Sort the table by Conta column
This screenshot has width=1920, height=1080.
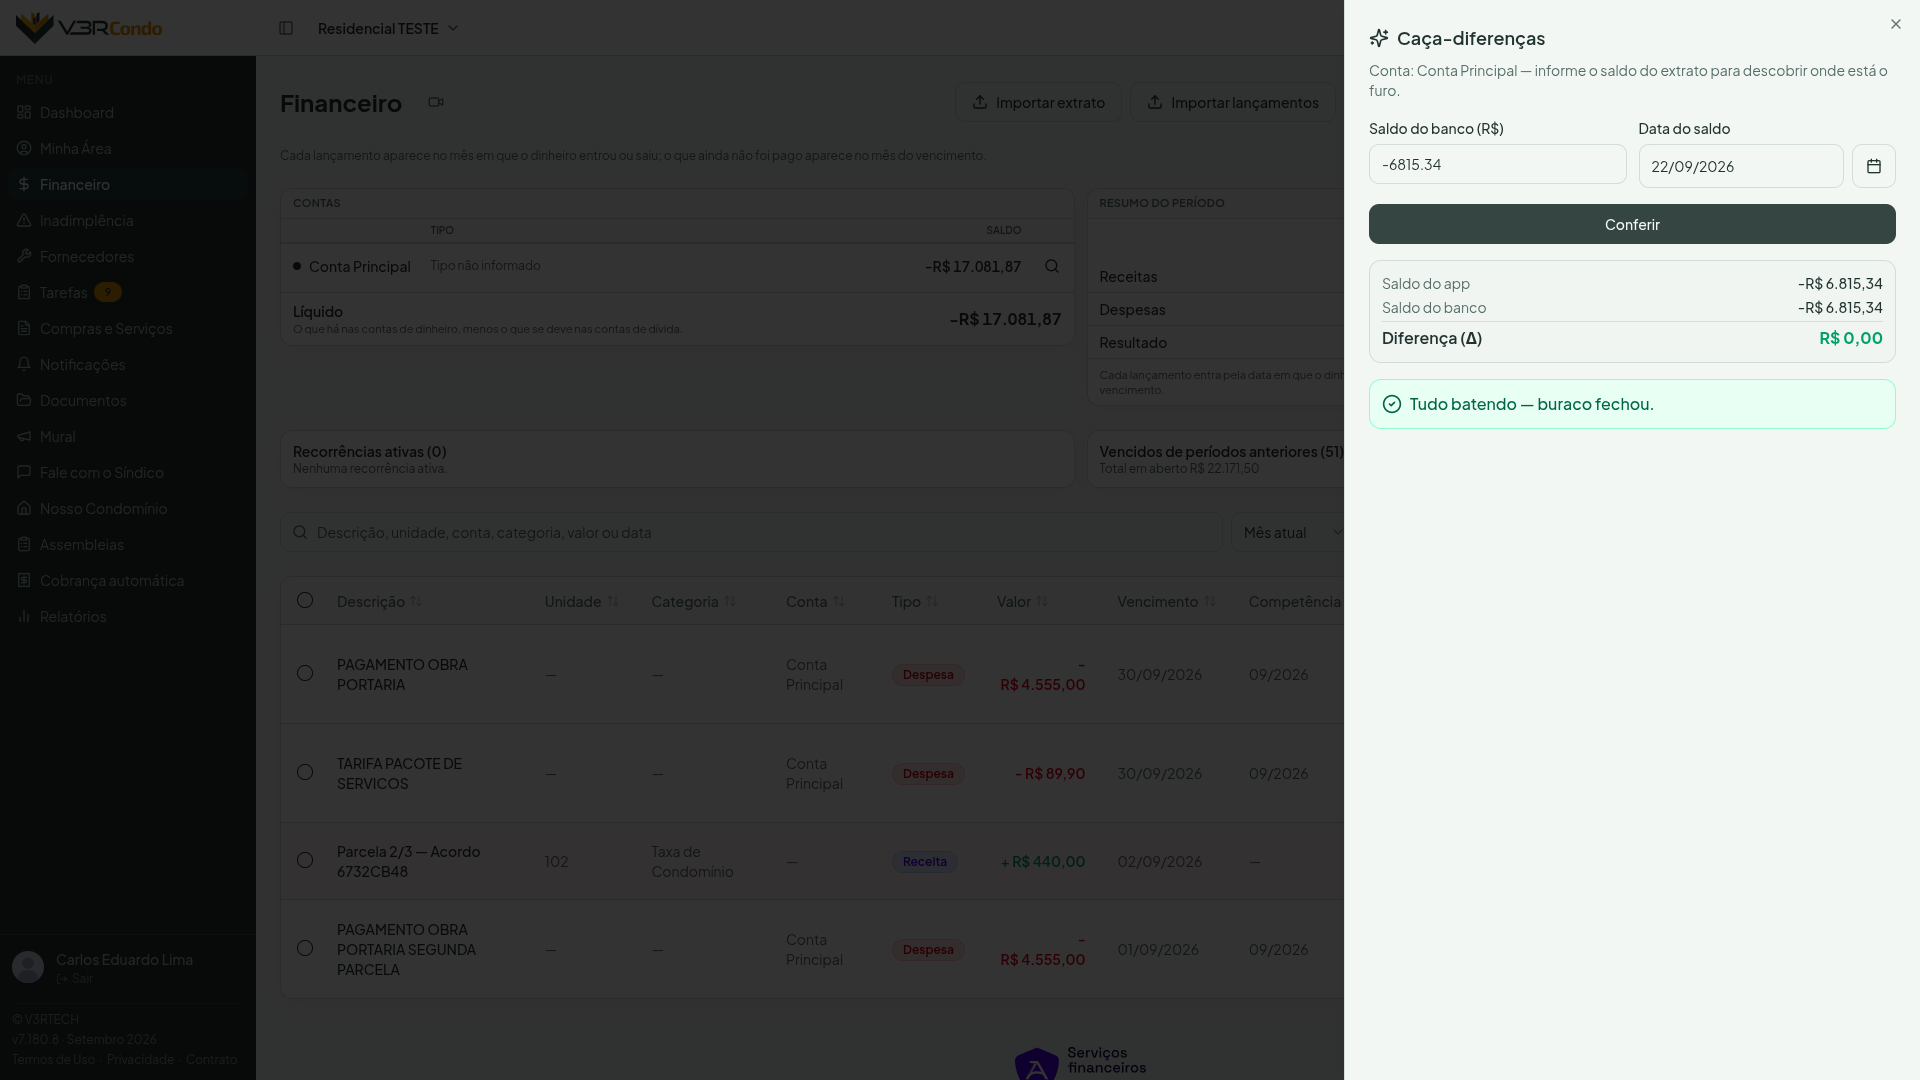[815, 601]
